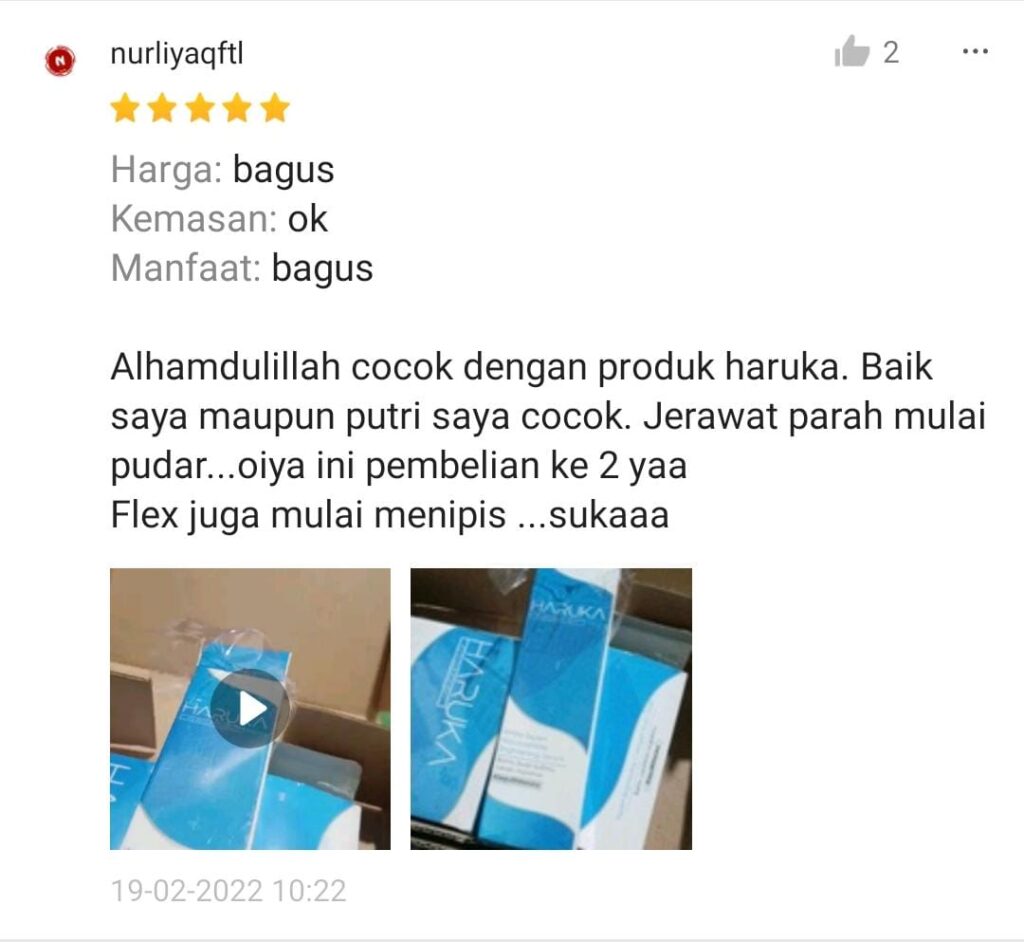Viewport: 1024px width, 942px height.
Task: Select the fourth rating star
Action: tap(238, 108)
